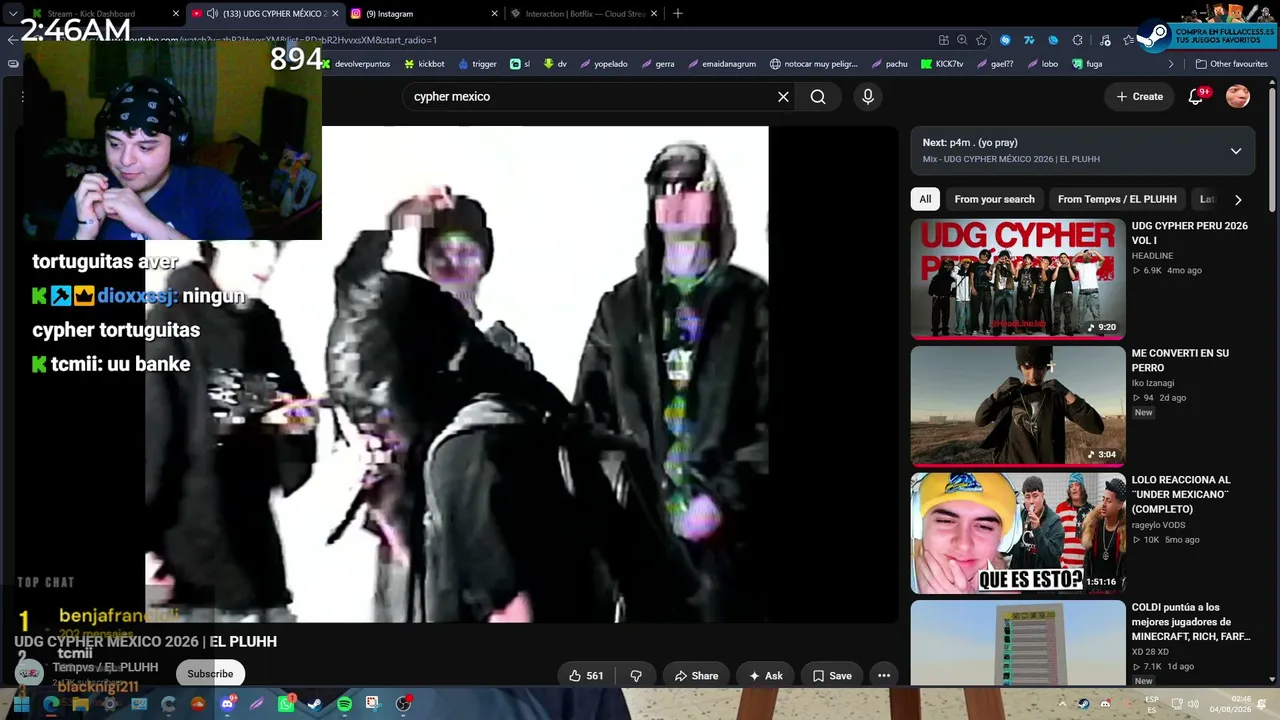
Task: Open the 'KICK7tv' bookmark
Action: click(x=941, y=64)
